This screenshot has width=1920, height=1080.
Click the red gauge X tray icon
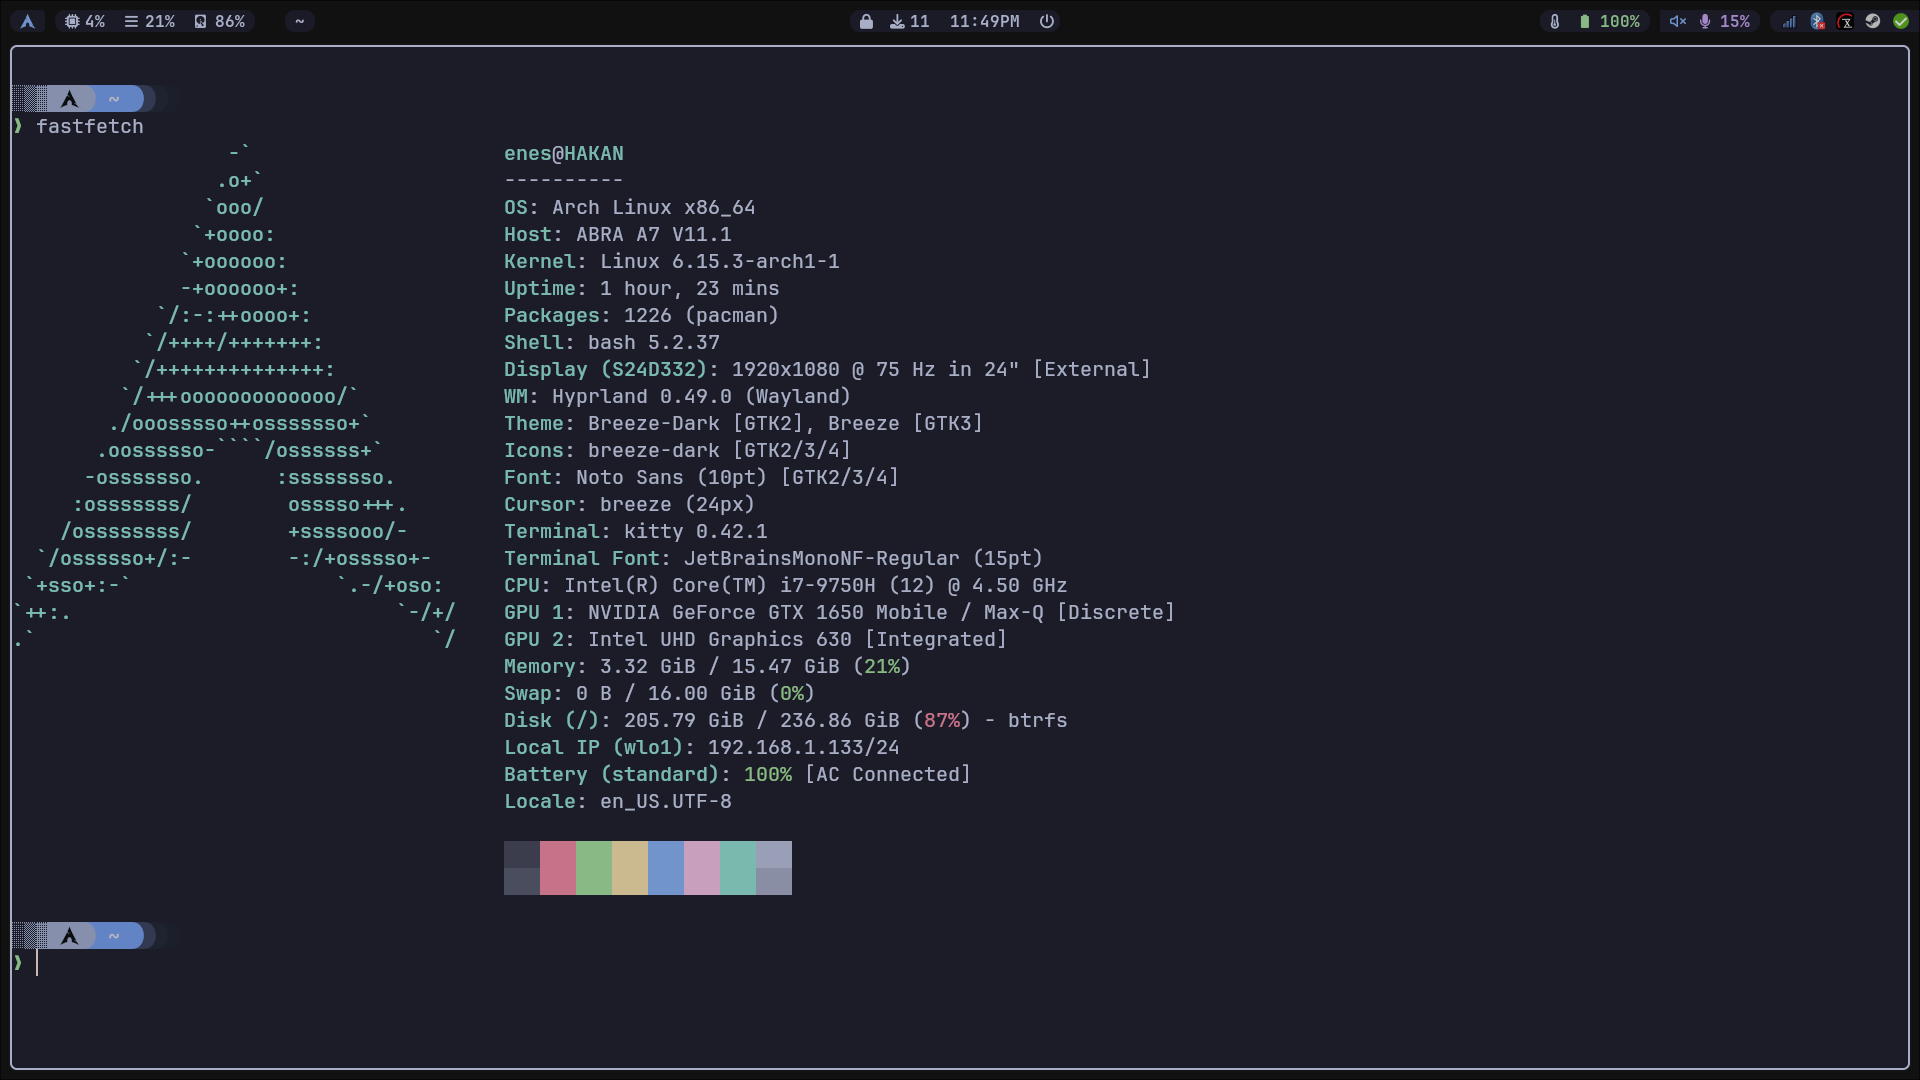1846,21
